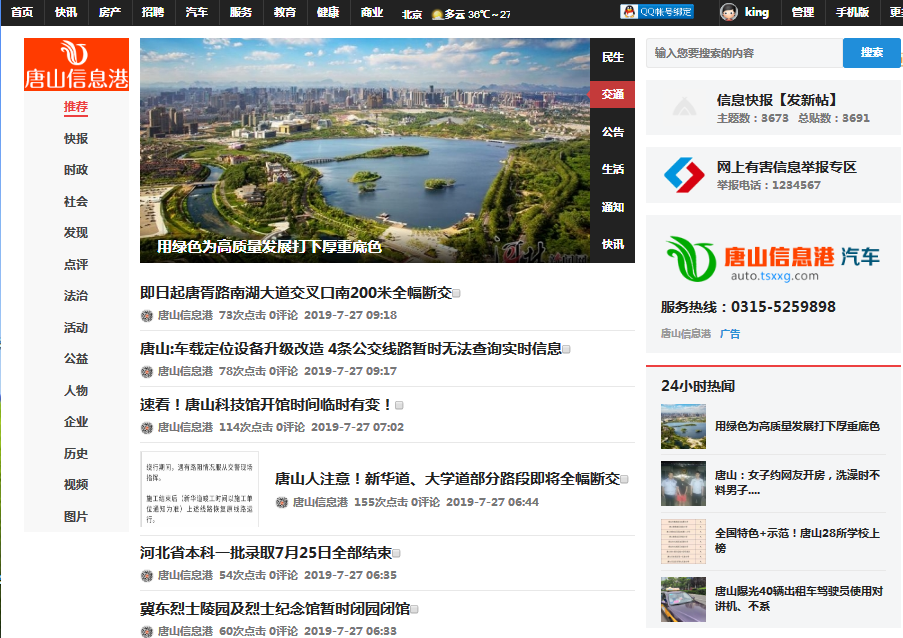Open the 管理 menu in top bar

(x=802, y=12)
